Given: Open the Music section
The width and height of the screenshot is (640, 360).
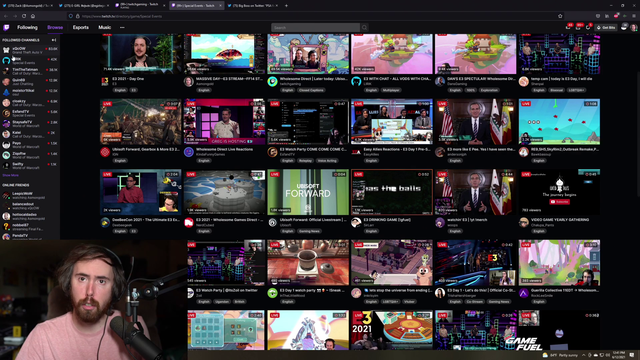Looking at the screenshot, I should (104, 27).
